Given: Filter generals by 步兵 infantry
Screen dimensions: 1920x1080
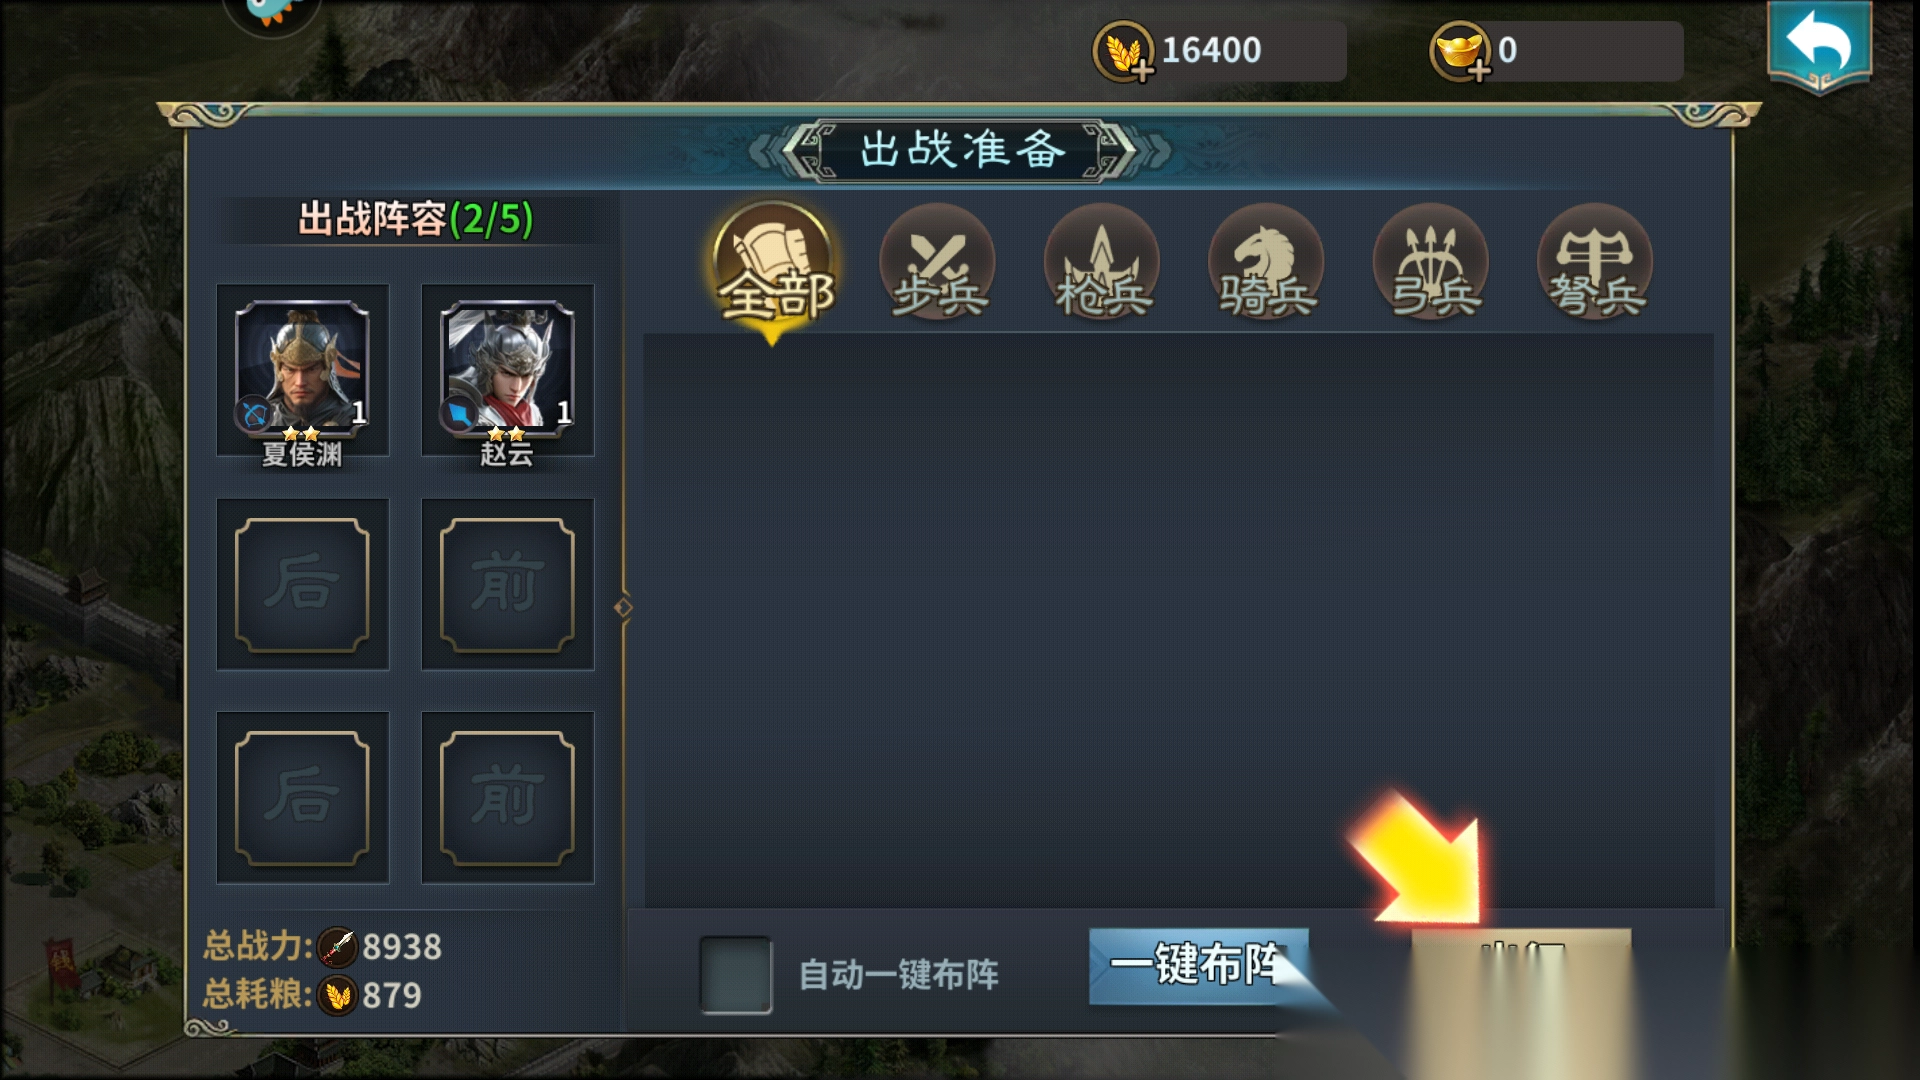Looking at the screenshot, I should point(937,263).
